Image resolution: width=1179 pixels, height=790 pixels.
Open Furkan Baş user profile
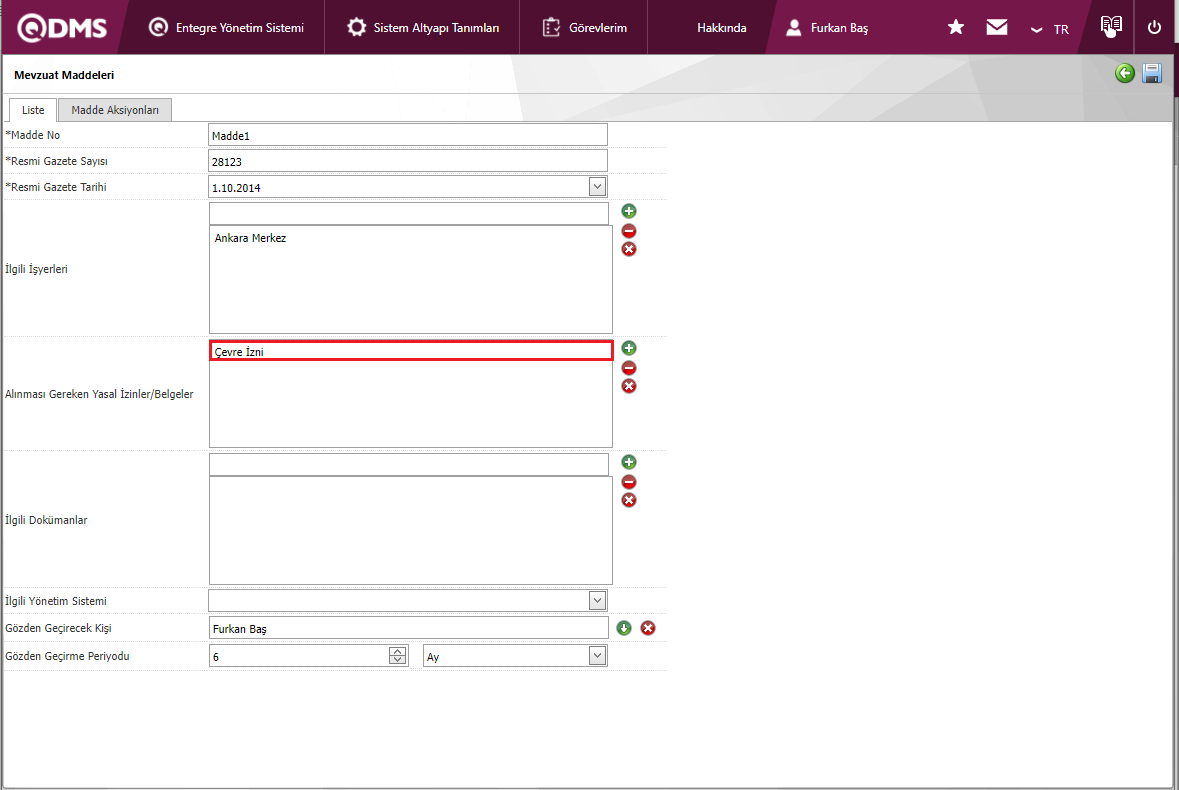pyautogui.click(x=826, y=28)
